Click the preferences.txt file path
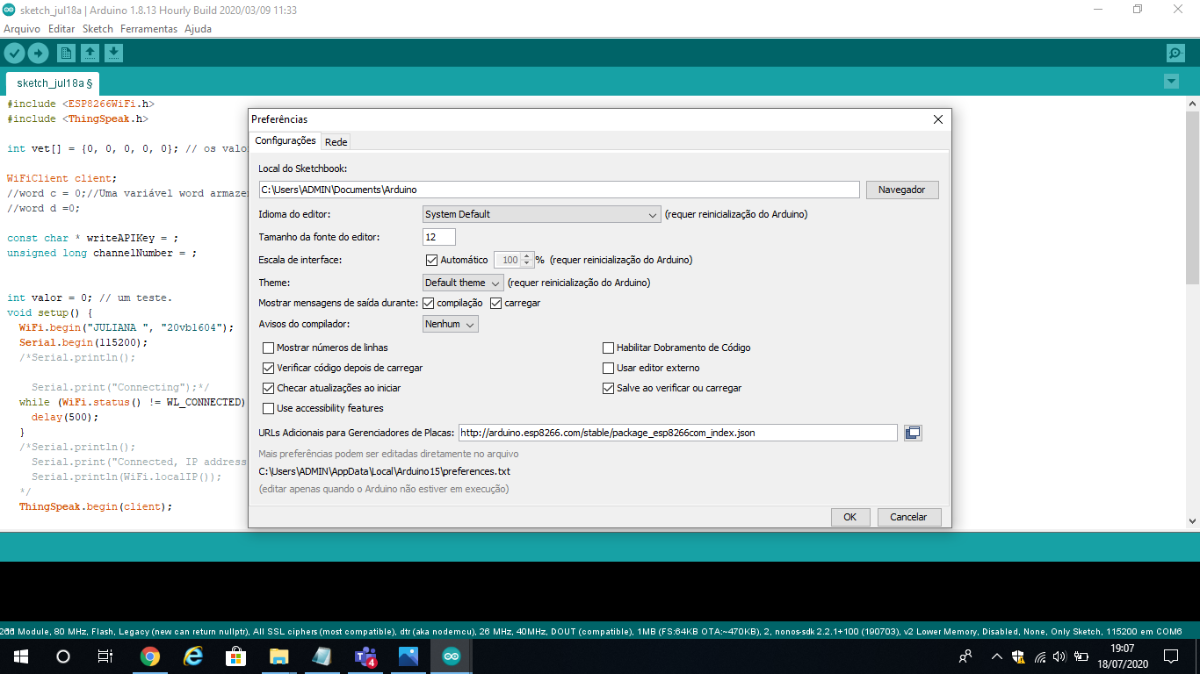Viewport: 1200px width, 674px height. pyautogui.click(x=384, y=471)
